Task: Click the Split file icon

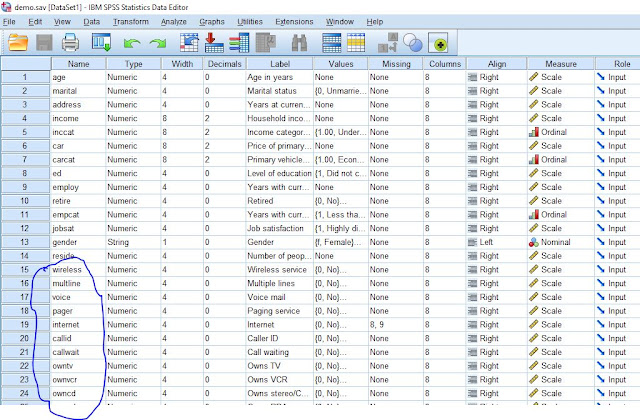Action: coord(388,42)
